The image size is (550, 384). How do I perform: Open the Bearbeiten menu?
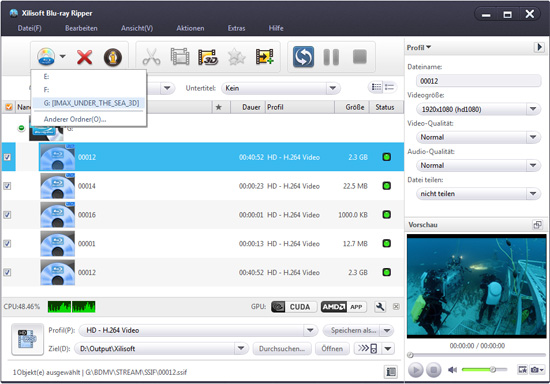(x=81, y=28)
